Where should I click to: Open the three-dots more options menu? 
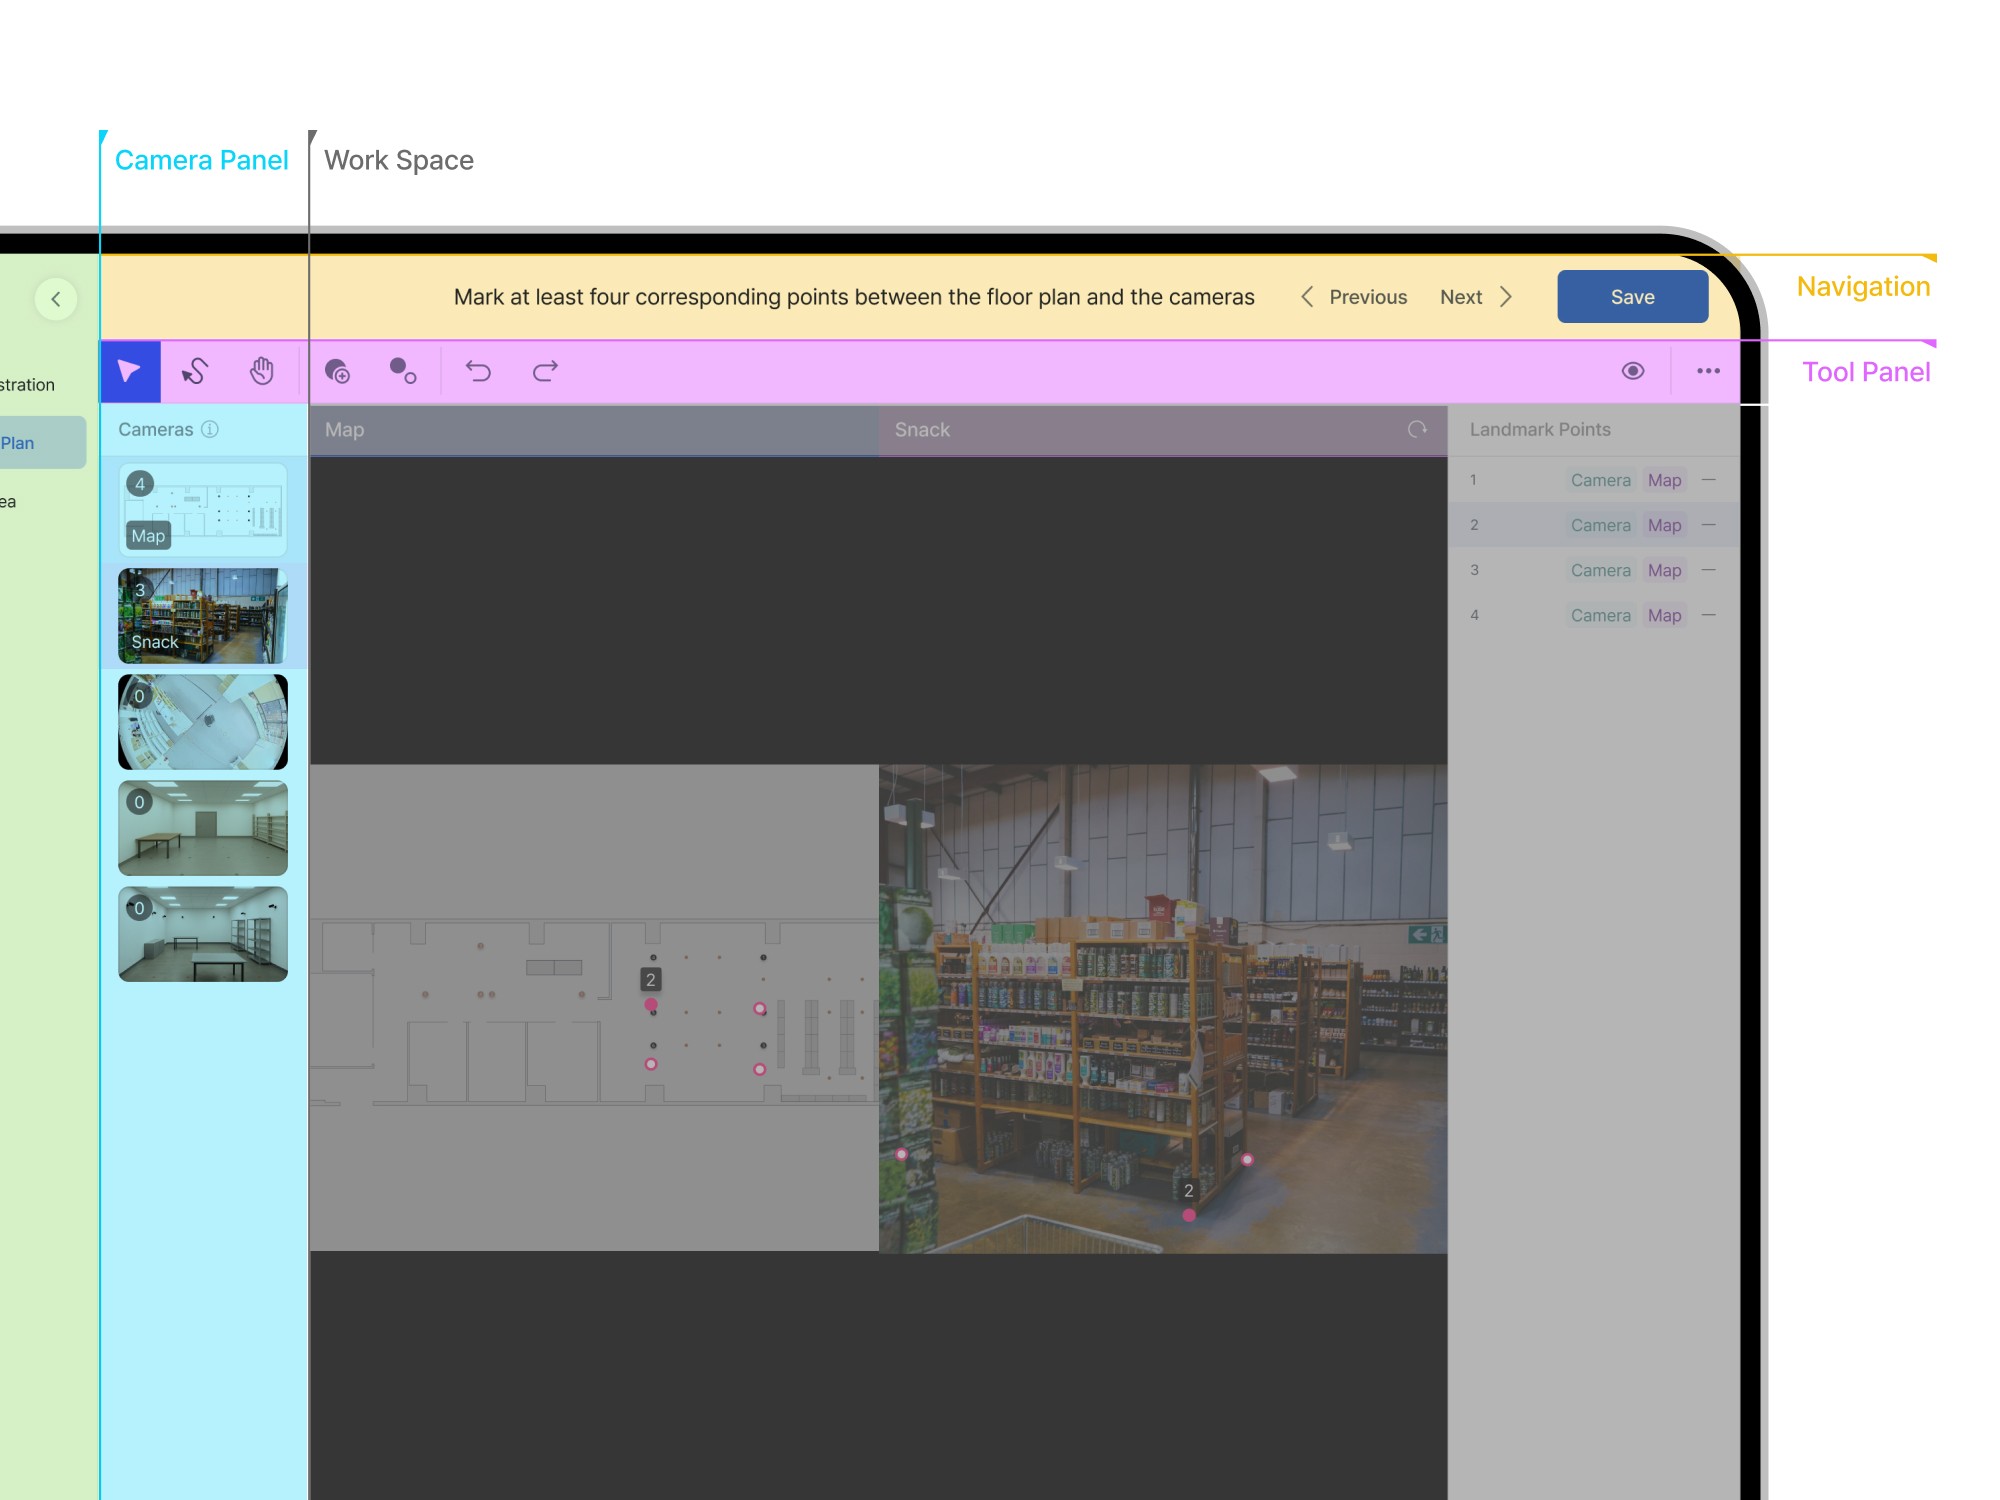click(1708, 371)
